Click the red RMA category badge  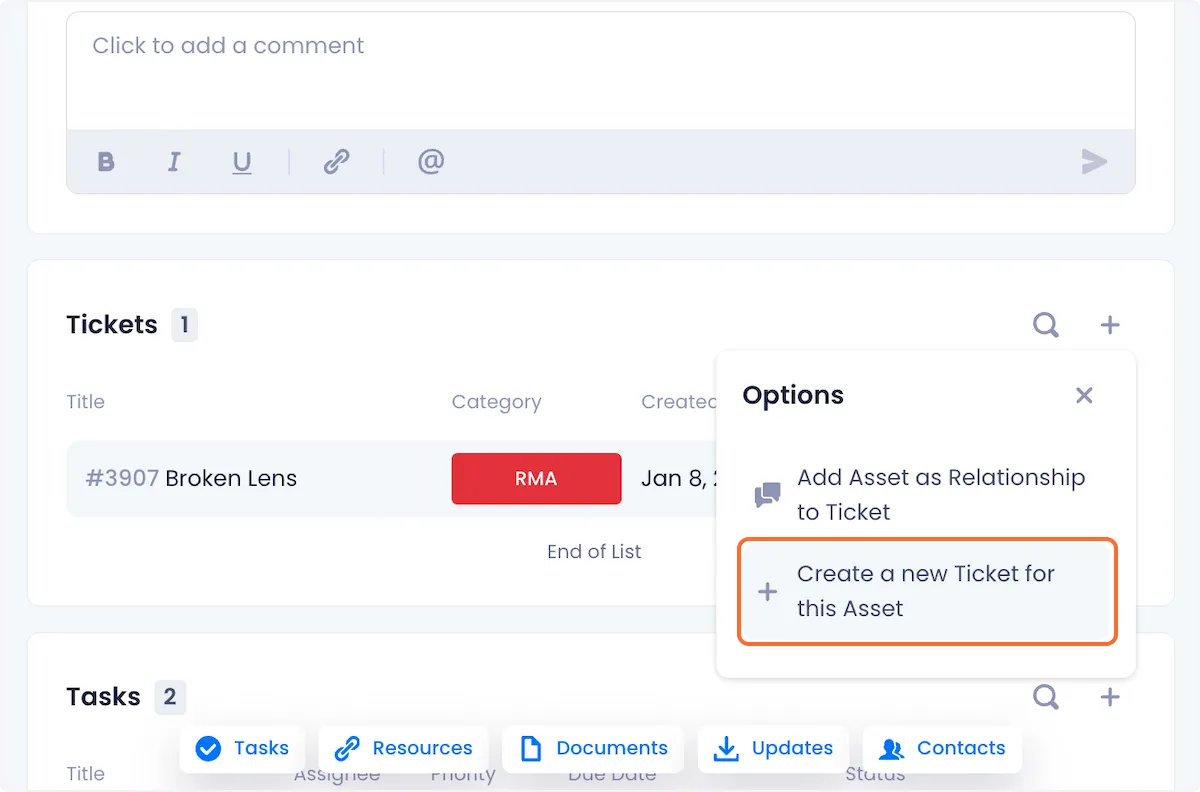coord(536,479)
